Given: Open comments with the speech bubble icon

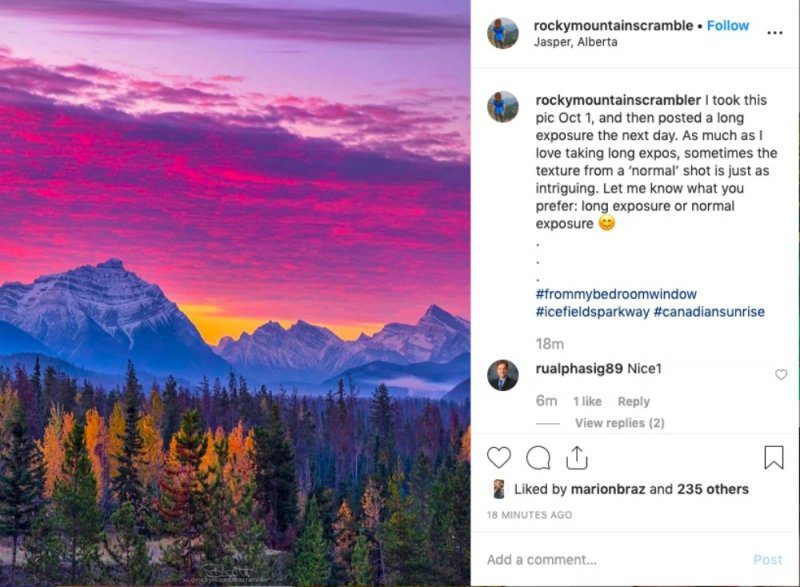Looking at the screenshot, I should pyautogui.click(x=536, y=456).
